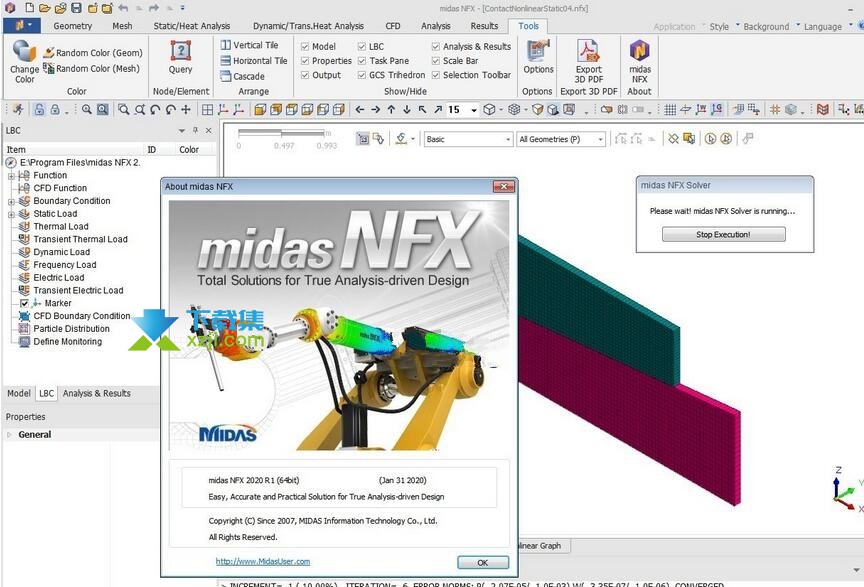The width and height of the screenshot is (864, 587).
Task: Apply Random Color (Mesh)
Action: click(91, 68)
